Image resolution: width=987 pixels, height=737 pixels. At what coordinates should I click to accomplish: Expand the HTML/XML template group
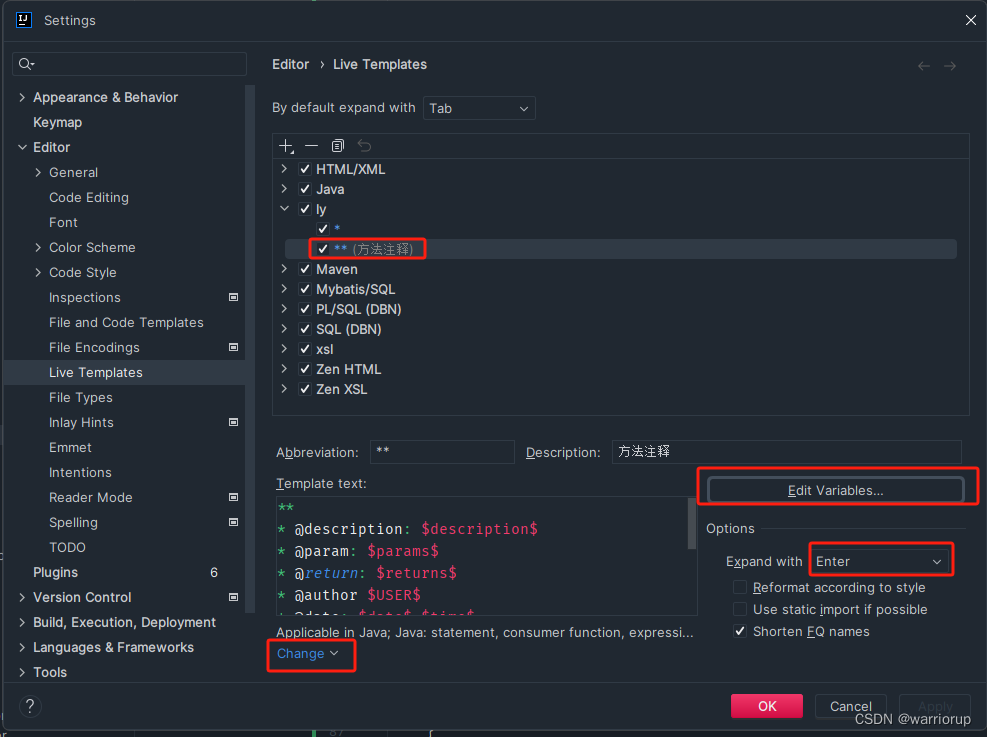coord(284,169)
